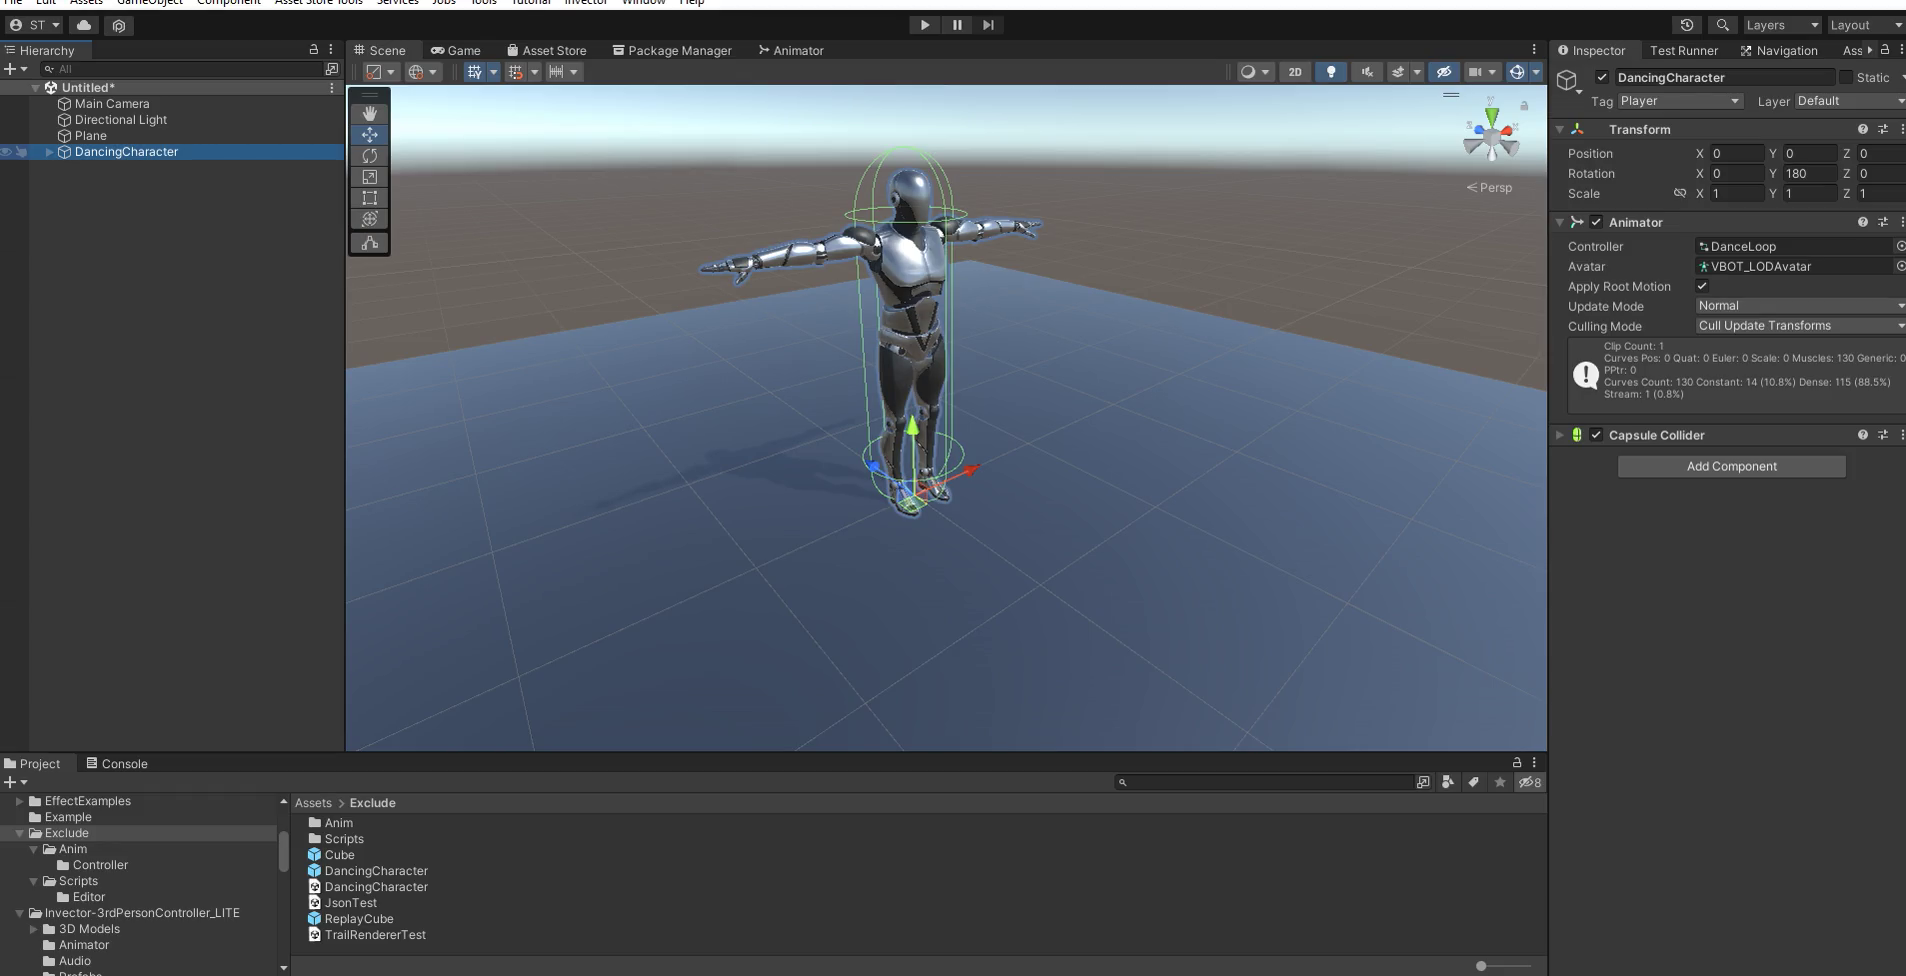This screenshot has width=1906, height=976.
Task: Select the Rotate tool
Action: [x=369, y=155]
